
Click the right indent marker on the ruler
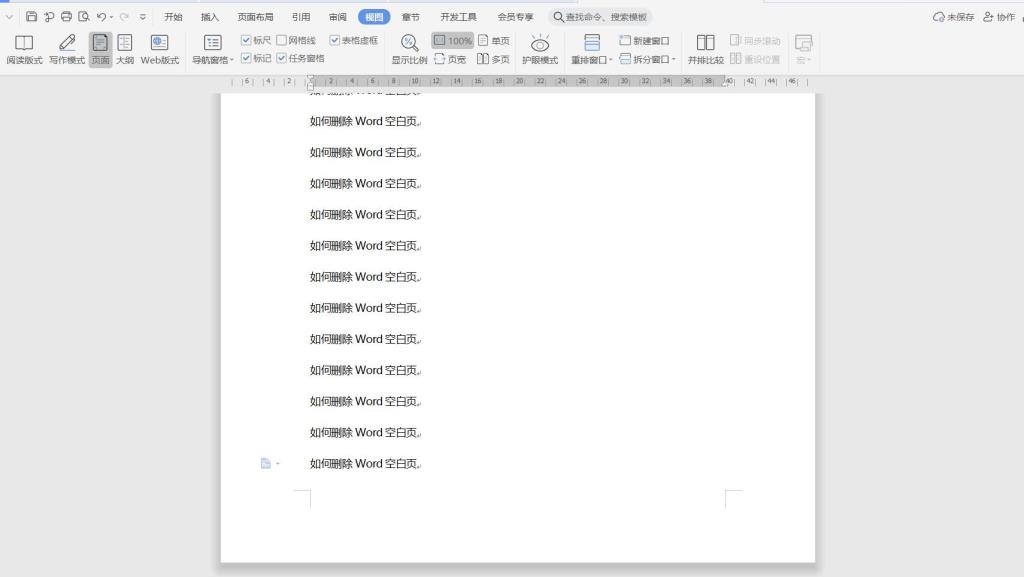[x=724, y=82]
